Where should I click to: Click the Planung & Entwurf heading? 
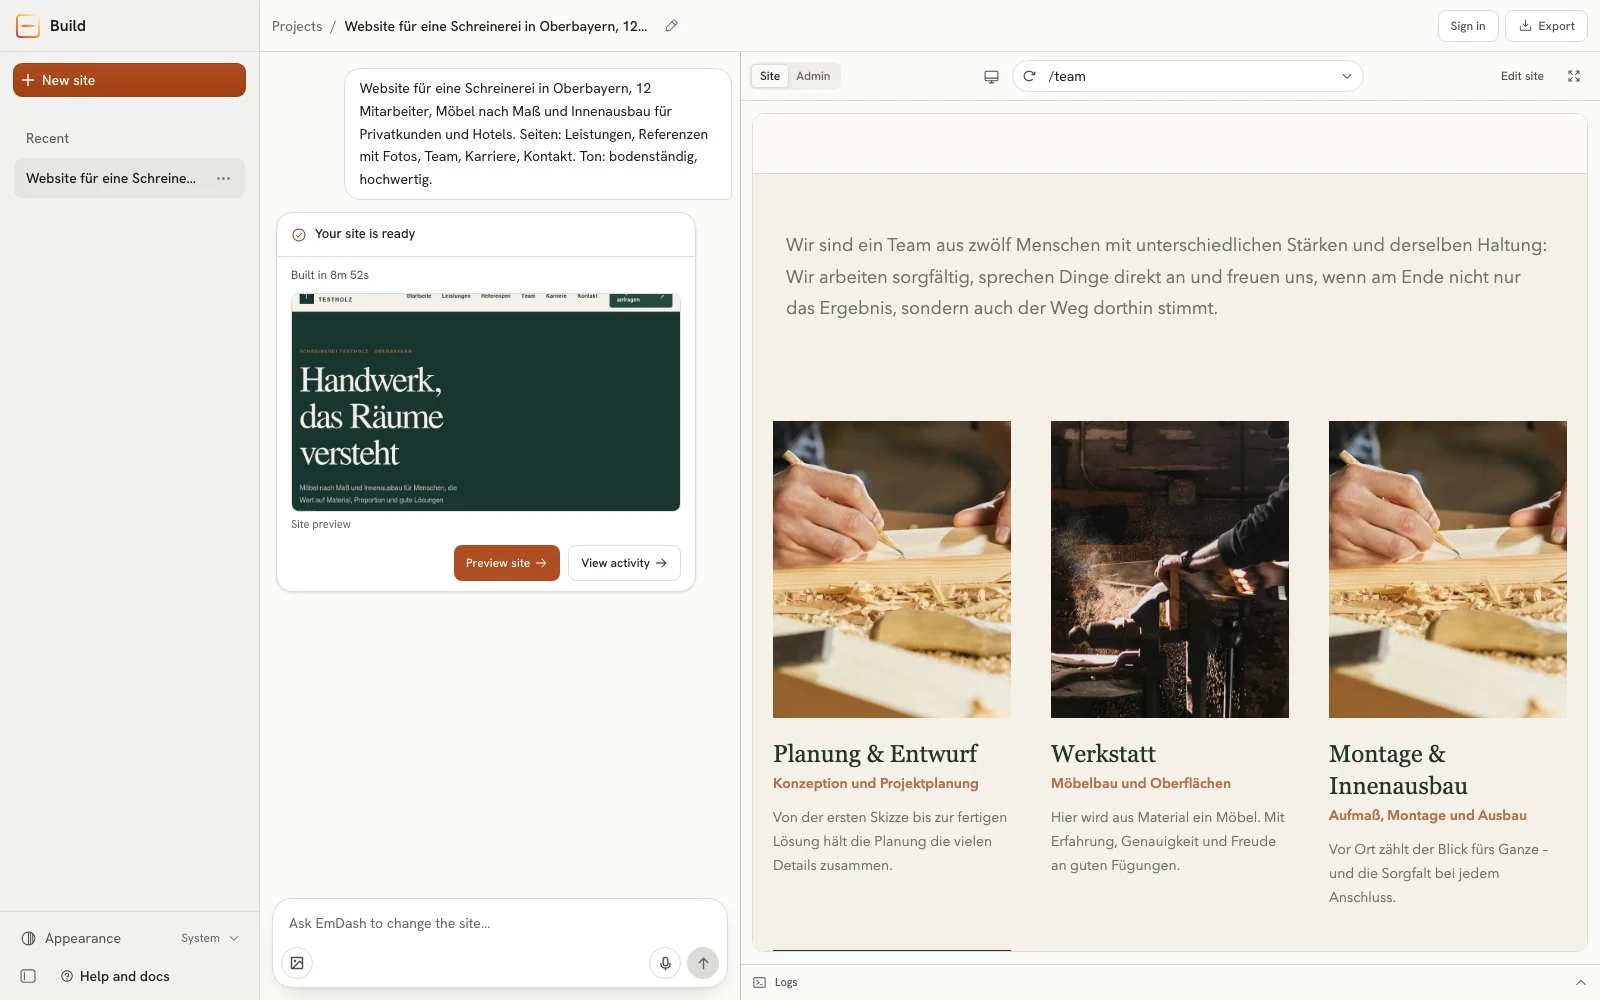[x=875, y=753]
